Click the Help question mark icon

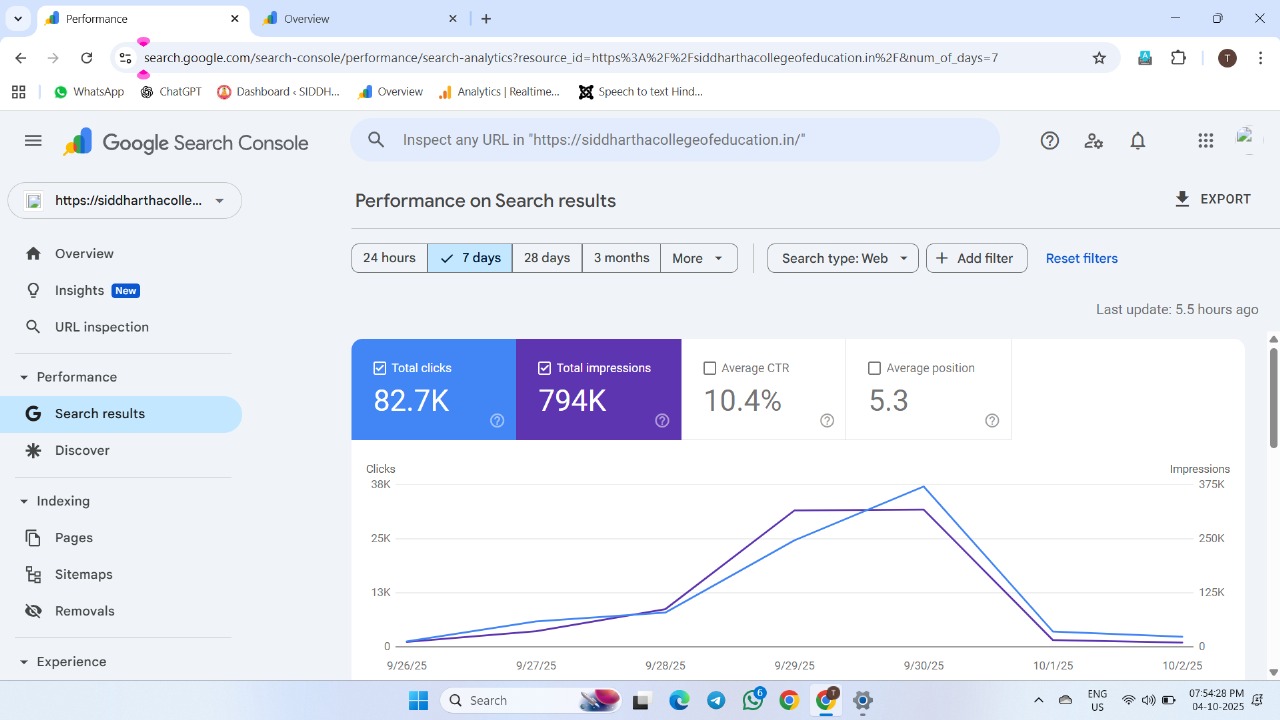click(1049, 141)
